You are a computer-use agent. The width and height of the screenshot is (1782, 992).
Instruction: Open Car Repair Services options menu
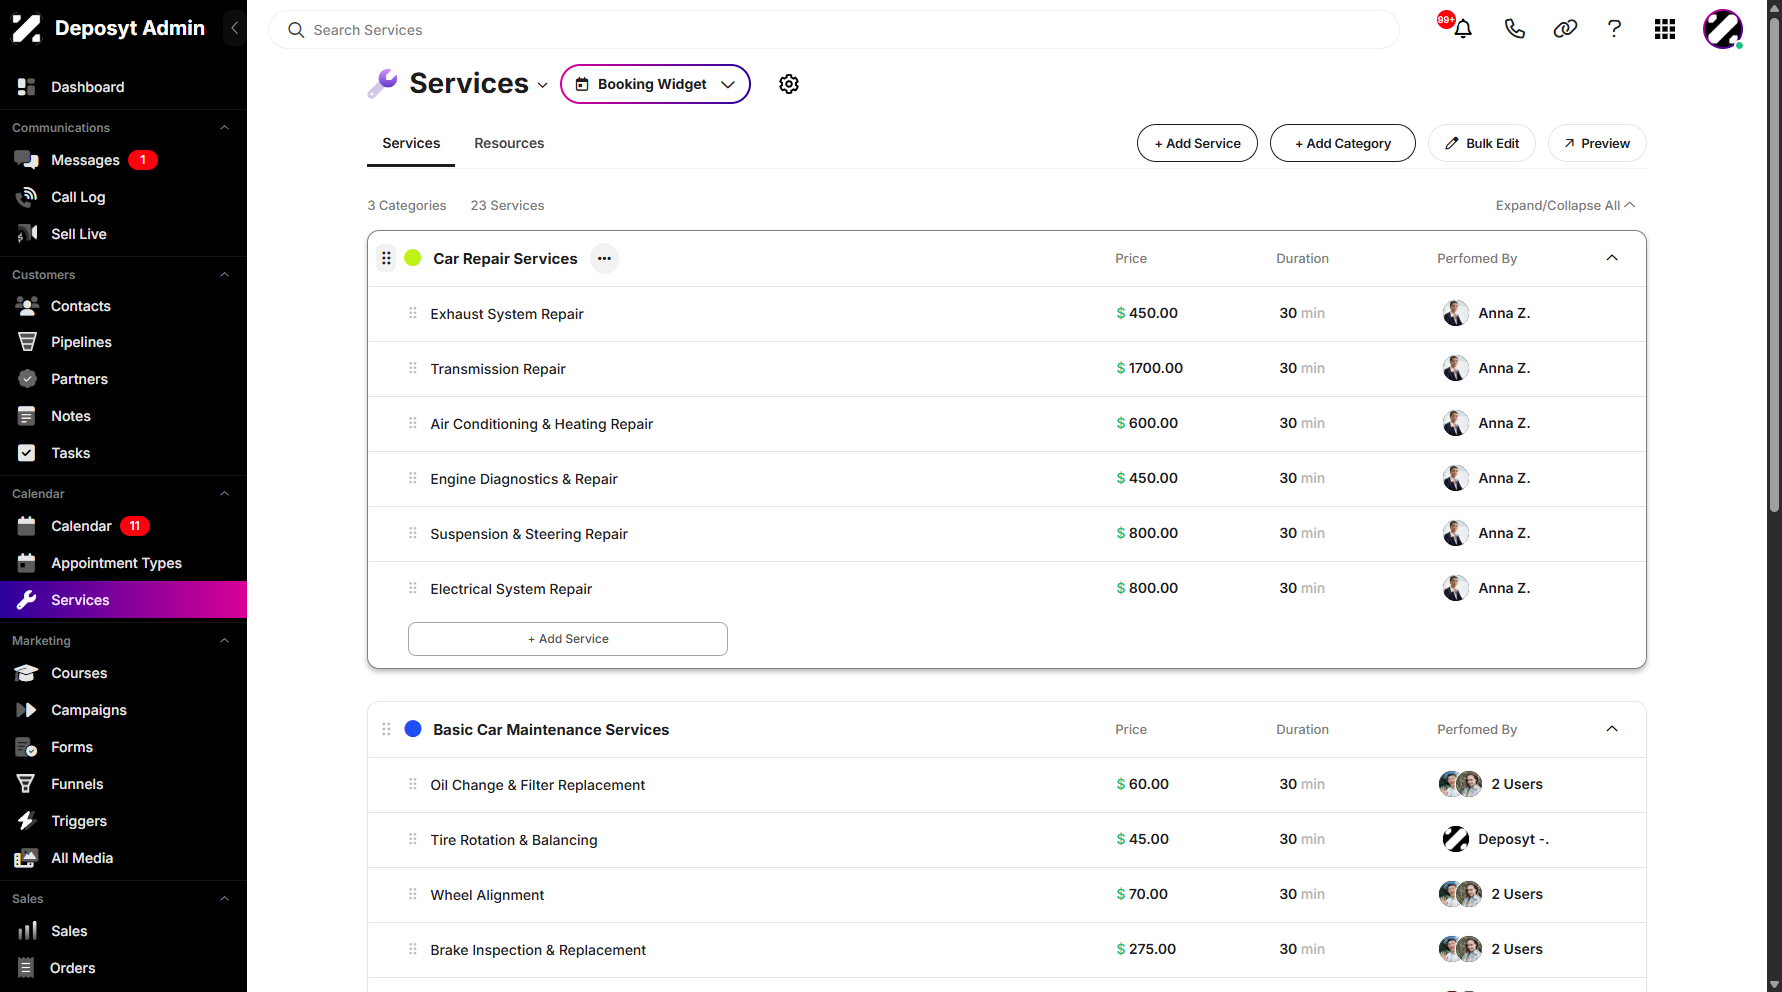604,258
